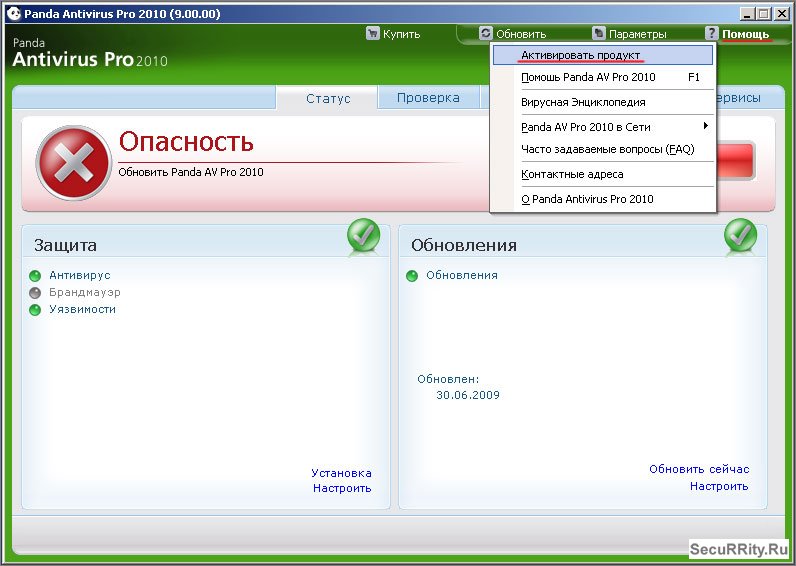Viewport: 796px width, 566px height.
Task: Click the shopping cart icon beside Купить
Action: click(x=373, y=34)
